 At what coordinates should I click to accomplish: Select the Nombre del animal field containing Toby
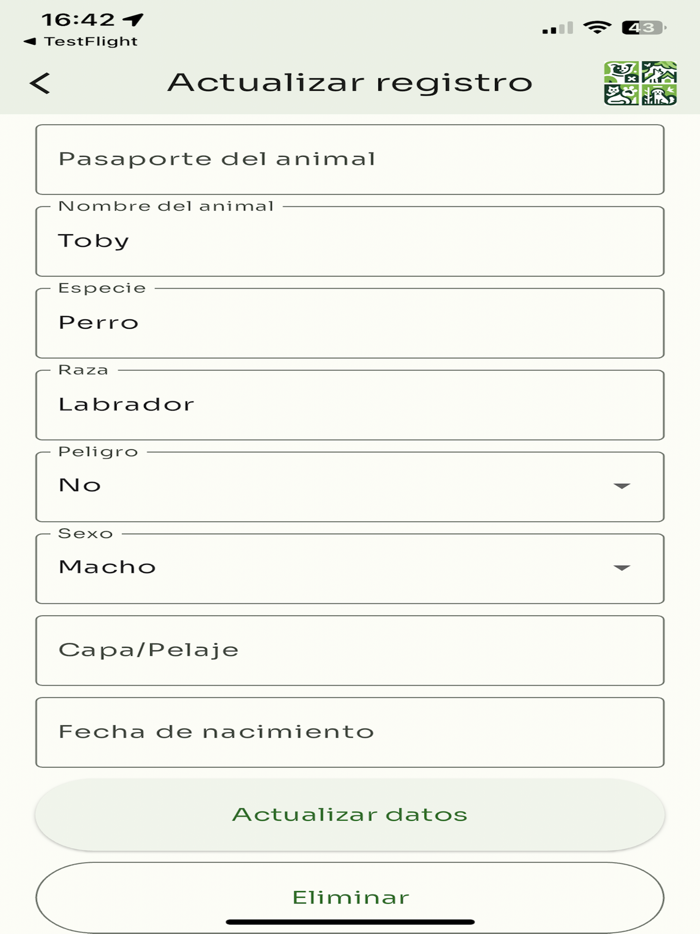point(350,240)
